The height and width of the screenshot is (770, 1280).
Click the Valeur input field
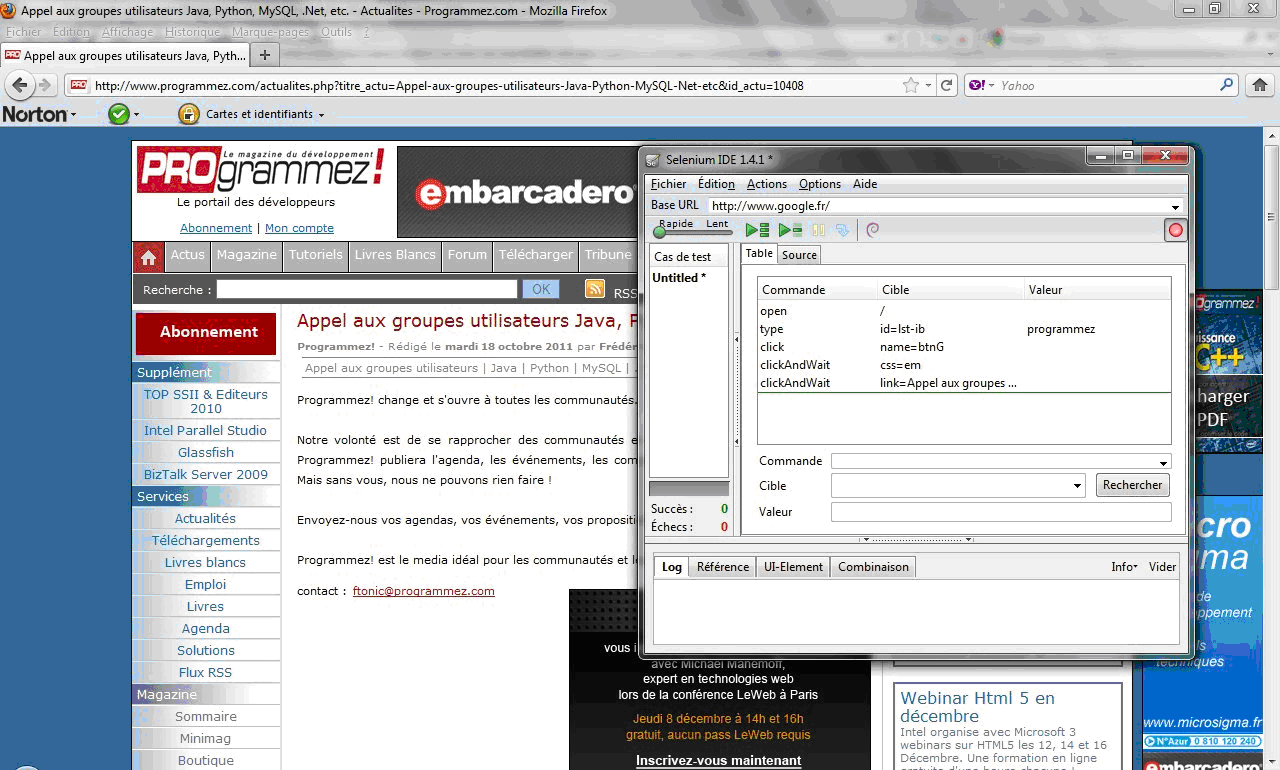1001,512
